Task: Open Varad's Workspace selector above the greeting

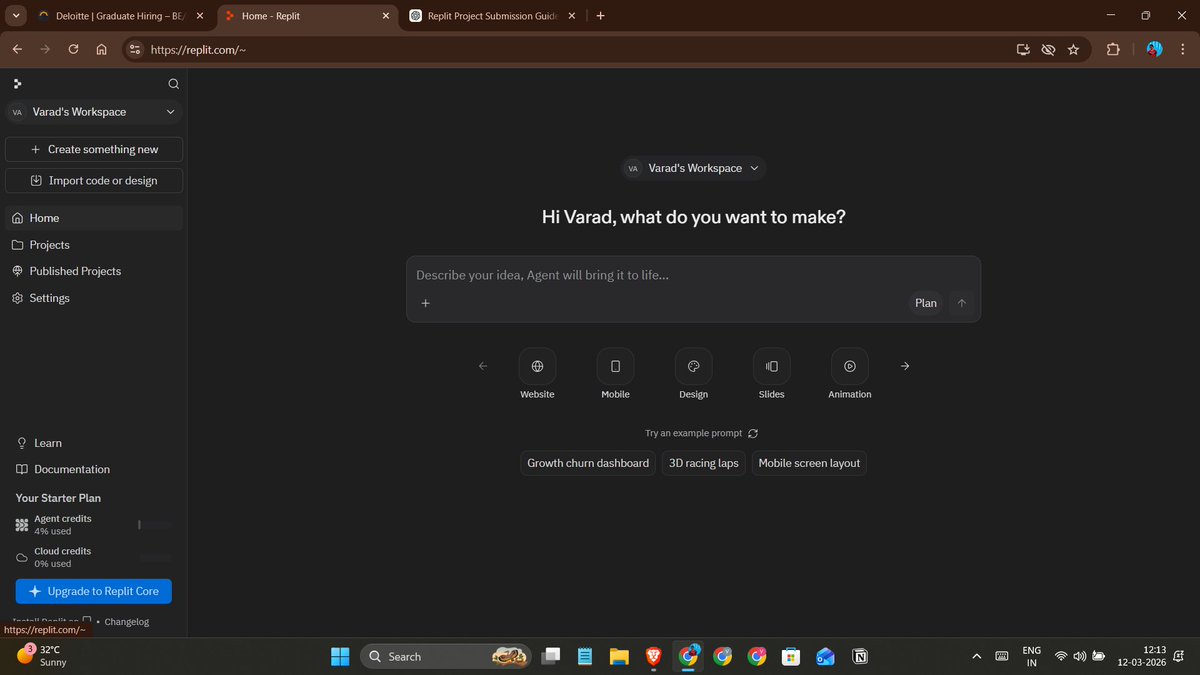Action: (693, 168)
